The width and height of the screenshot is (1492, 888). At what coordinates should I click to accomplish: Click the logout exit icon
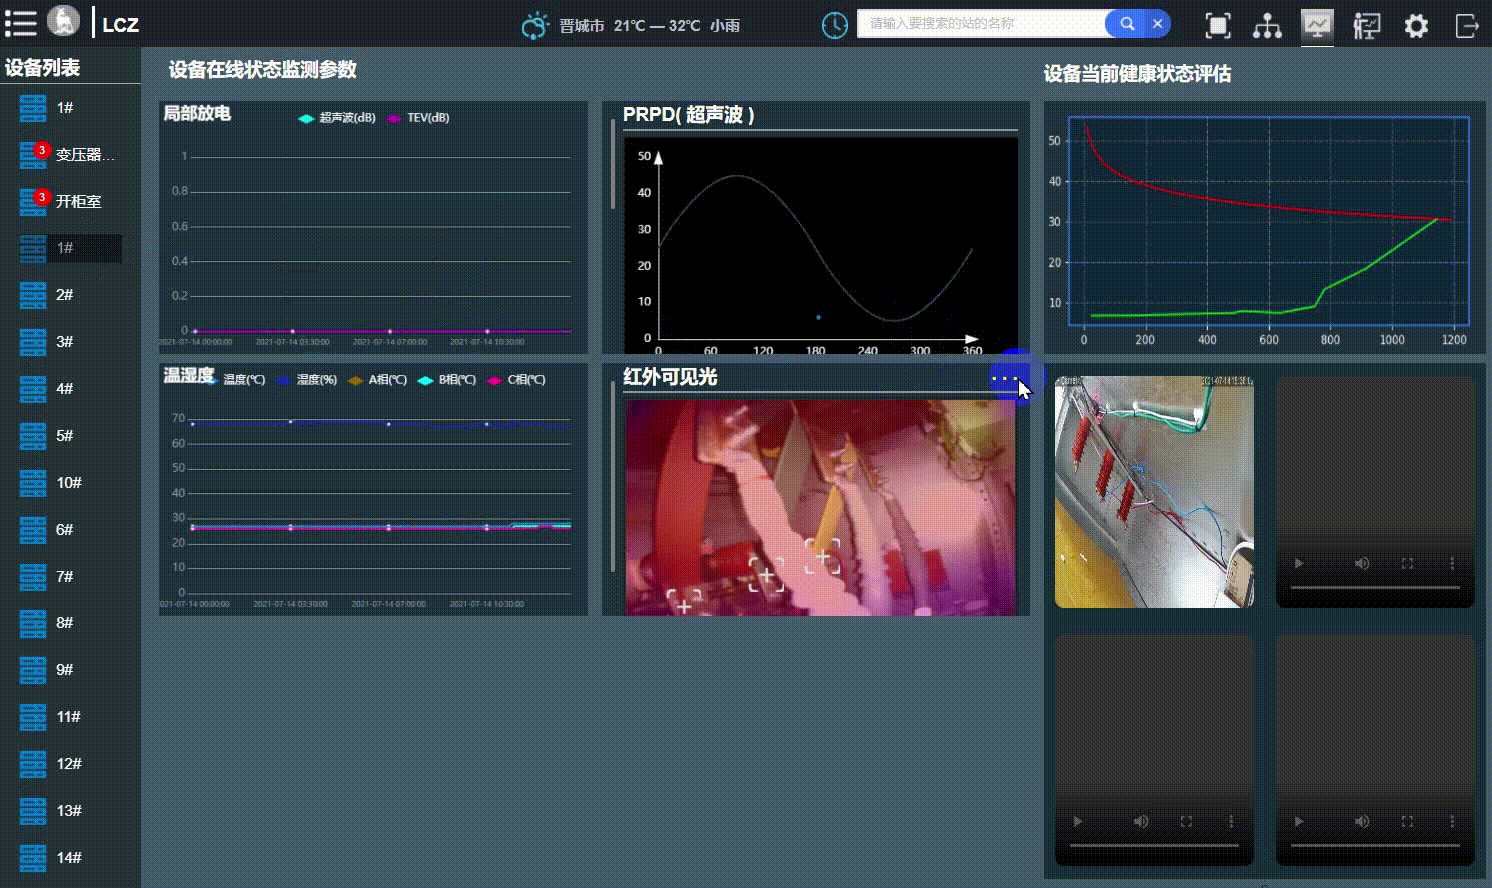point(1468,24)
